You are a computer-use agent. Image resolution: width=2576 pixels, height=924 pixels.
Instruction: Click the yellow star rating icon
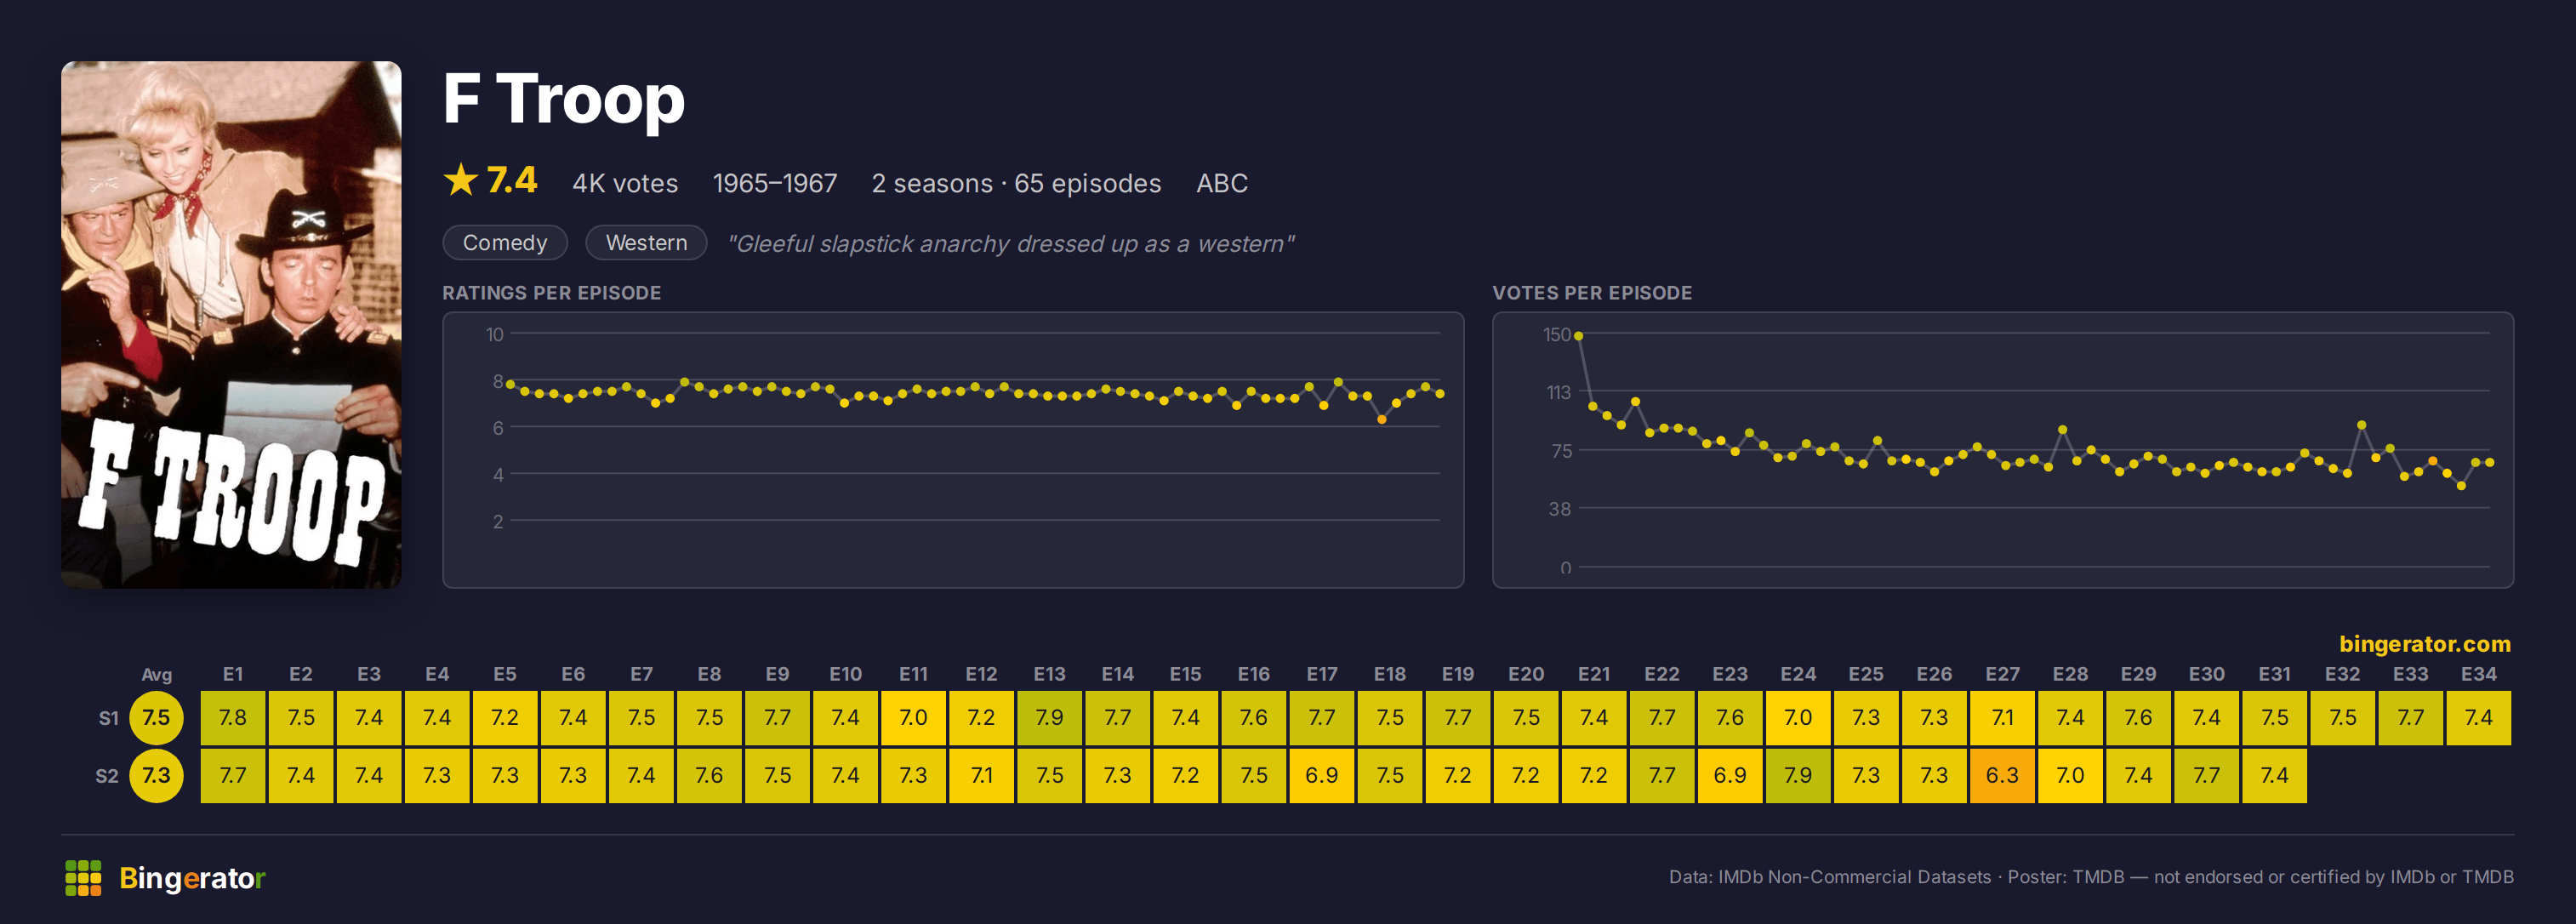(461, 180)
